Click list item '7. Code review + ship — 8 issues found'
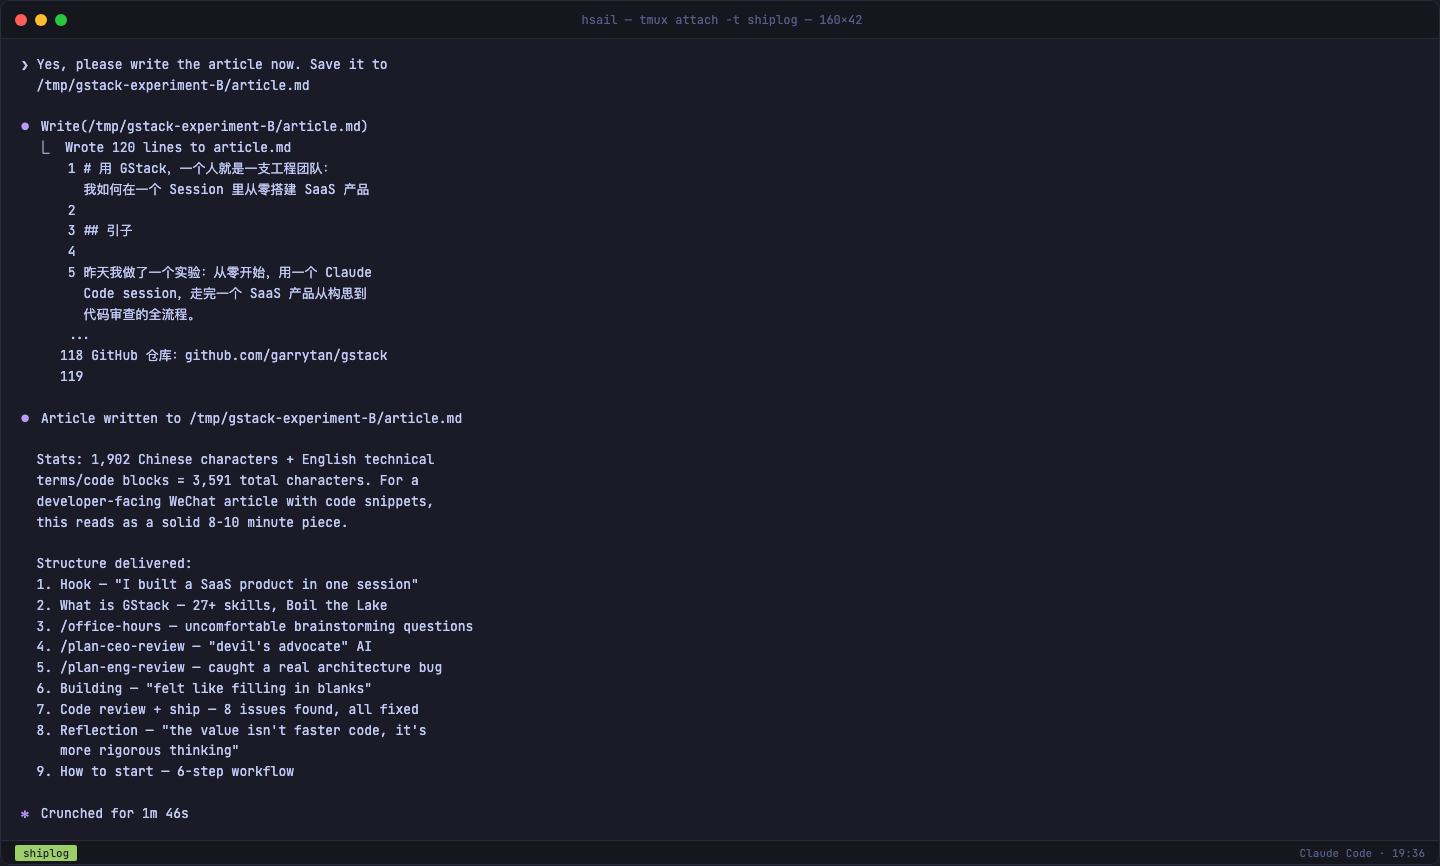 click(228, 710)
